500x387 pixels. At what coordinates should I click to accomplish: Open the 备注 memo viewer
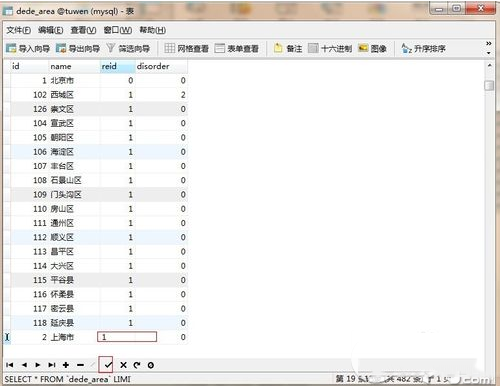288,49
